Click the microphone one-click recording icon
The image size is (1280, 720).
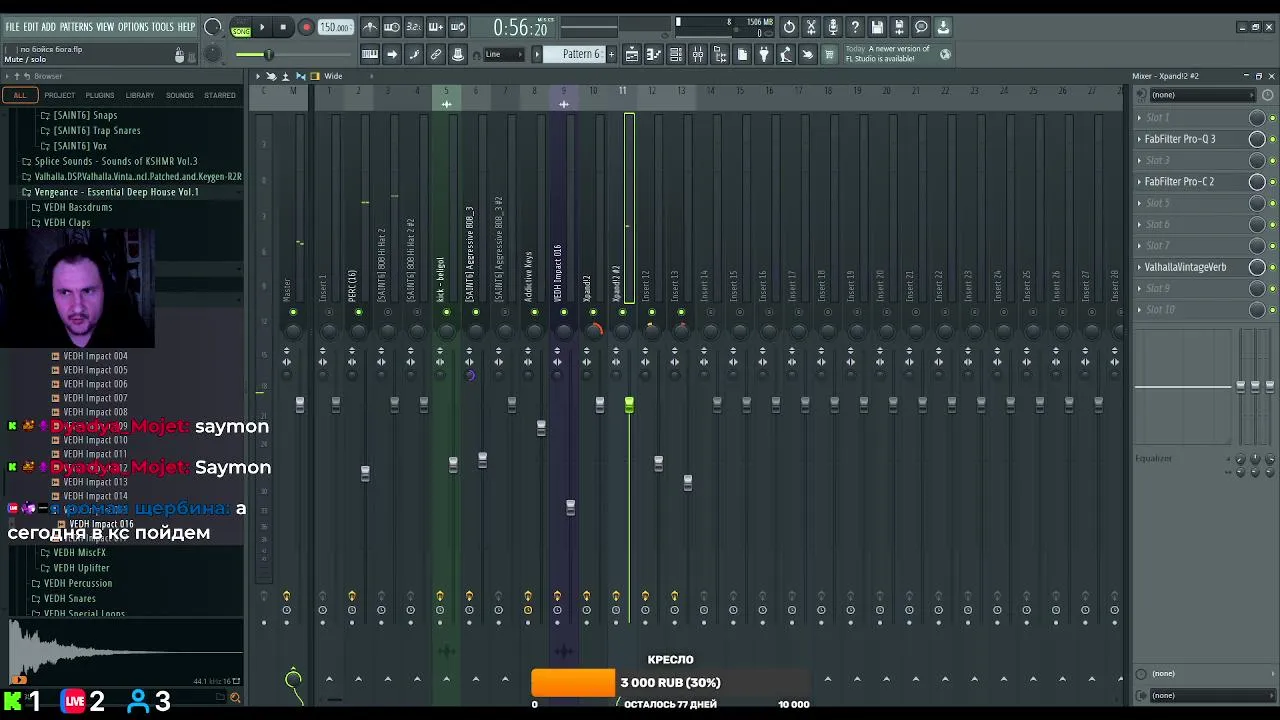point(833,27)
